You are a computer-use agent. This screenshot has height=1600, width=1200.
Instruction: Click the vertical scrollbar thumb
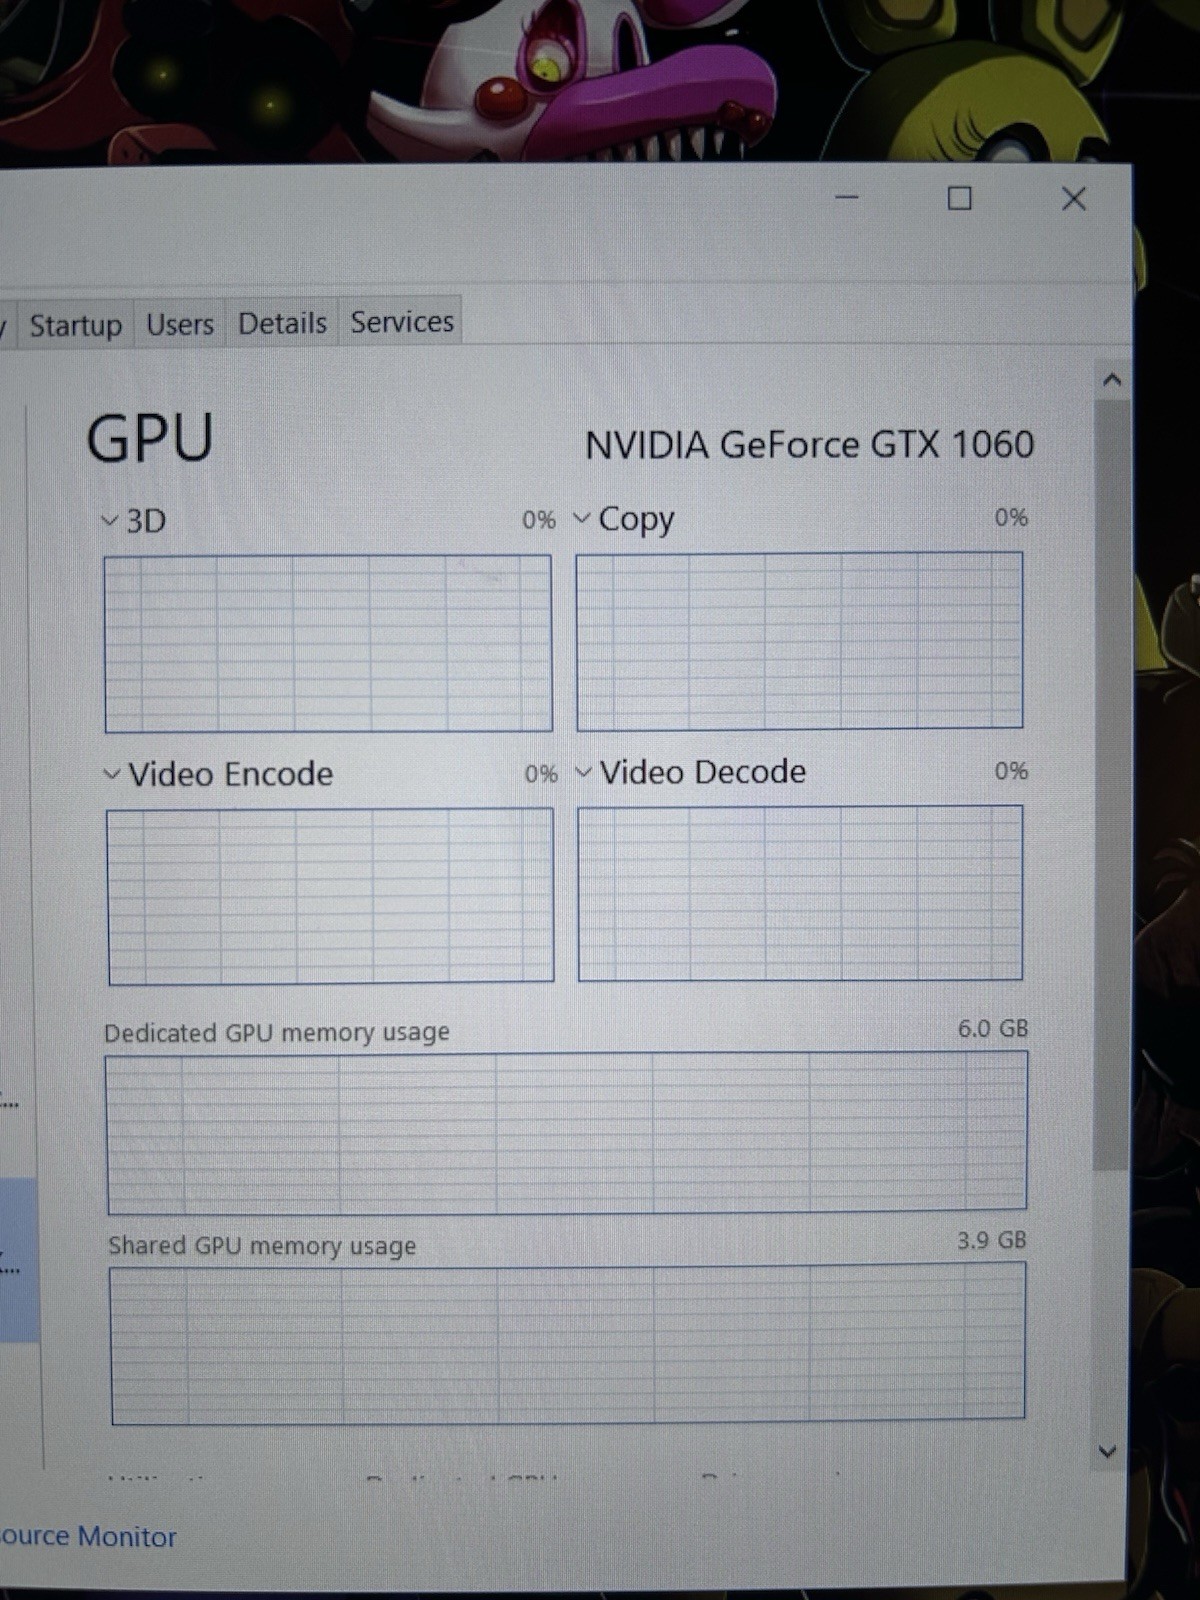tap(1110, 785)
